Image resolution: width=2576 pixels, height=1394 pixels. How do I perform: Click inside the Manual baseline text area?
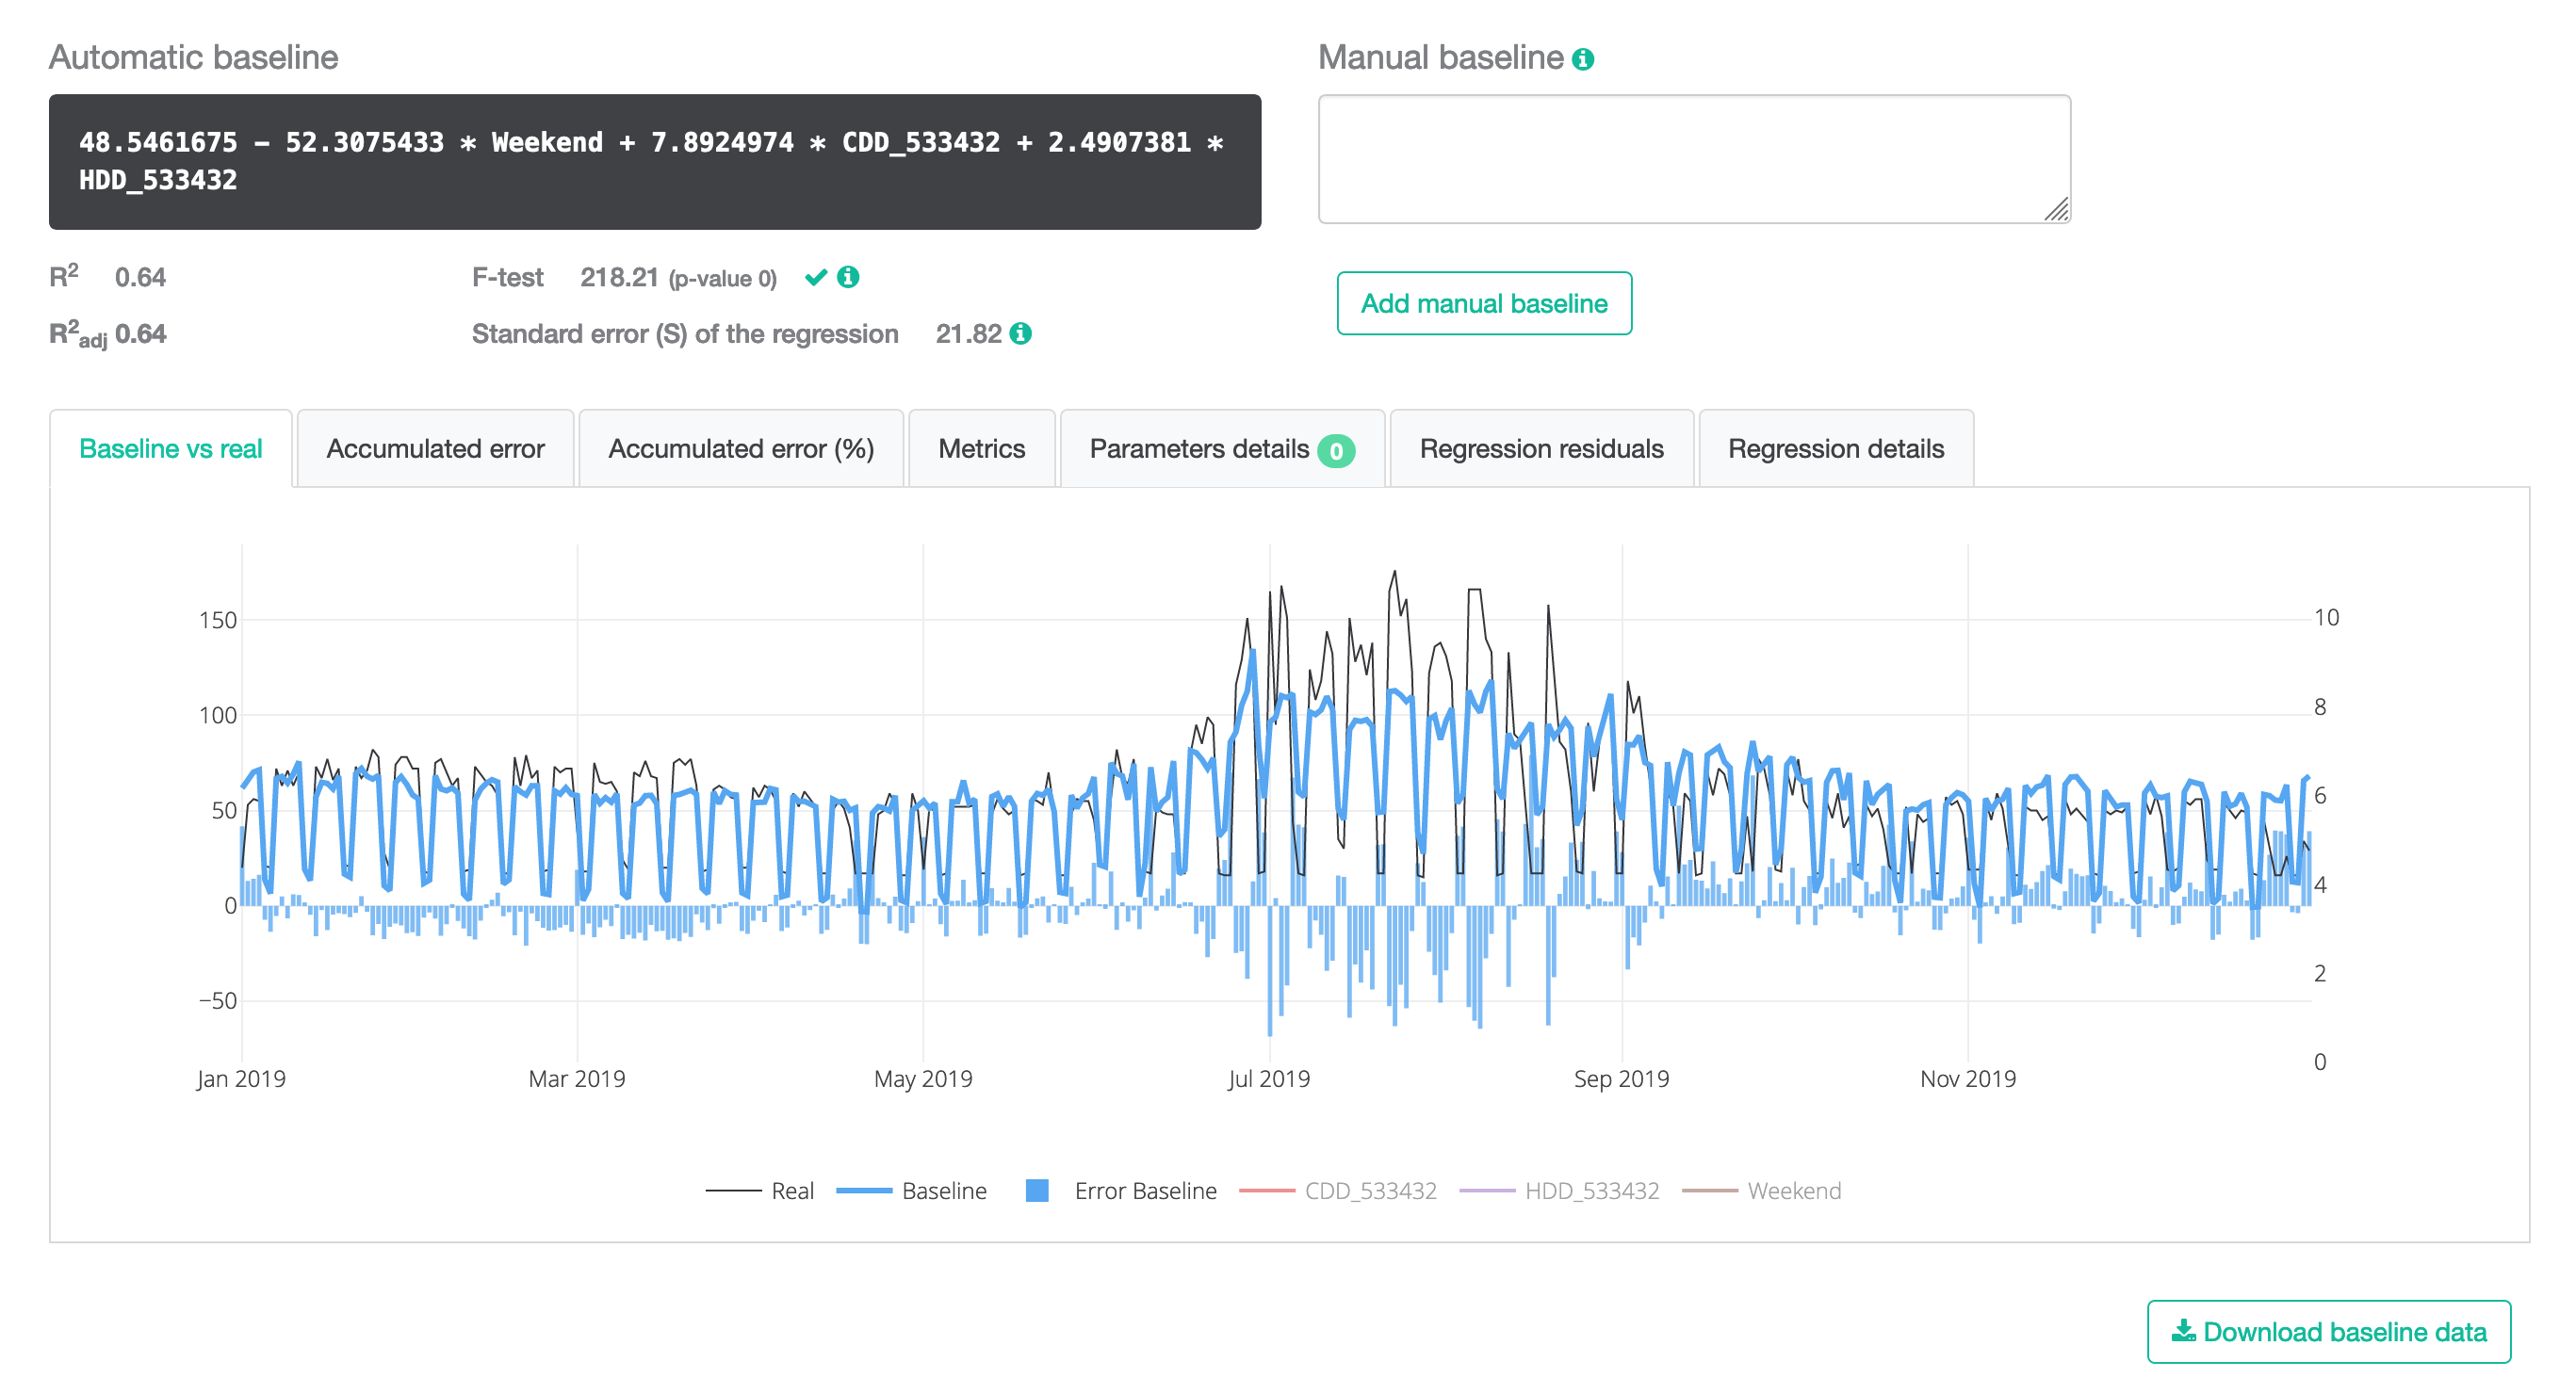[x=1694, y=159]
